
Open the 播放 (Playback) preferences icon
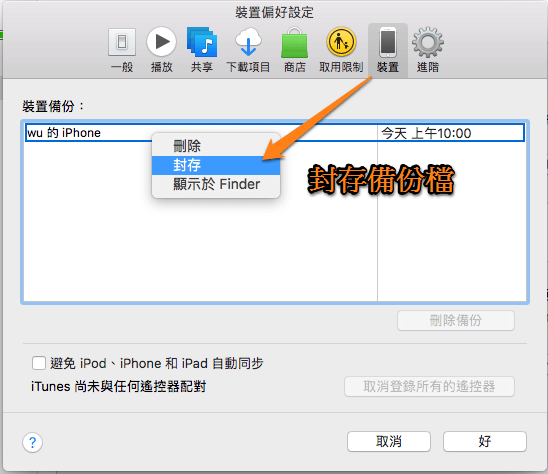pyautogui.click(x=161, y=42)
